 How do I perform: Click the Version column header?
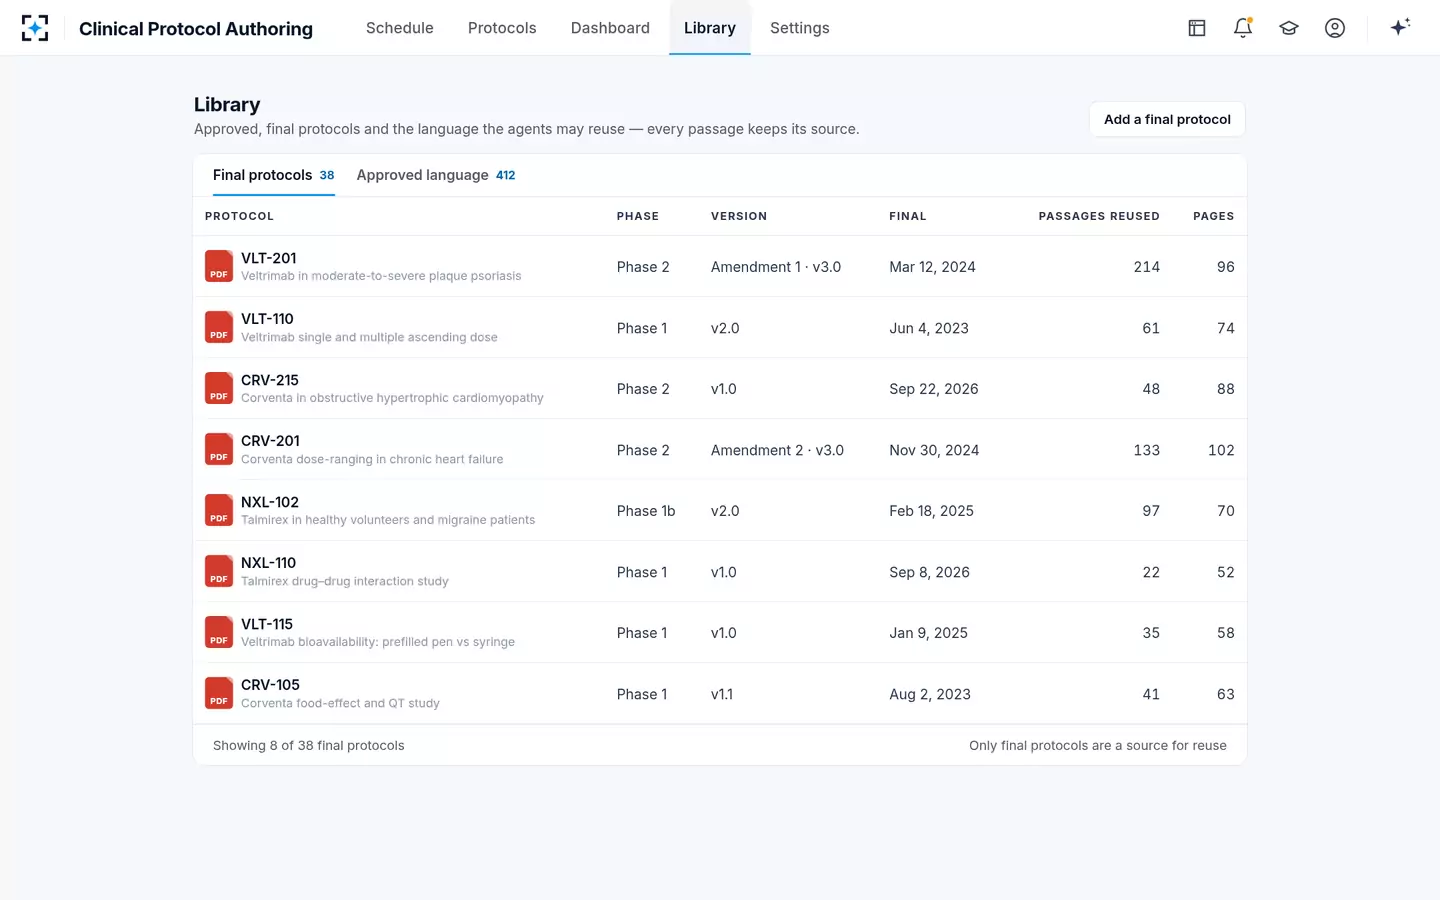[x=739, y=216]
